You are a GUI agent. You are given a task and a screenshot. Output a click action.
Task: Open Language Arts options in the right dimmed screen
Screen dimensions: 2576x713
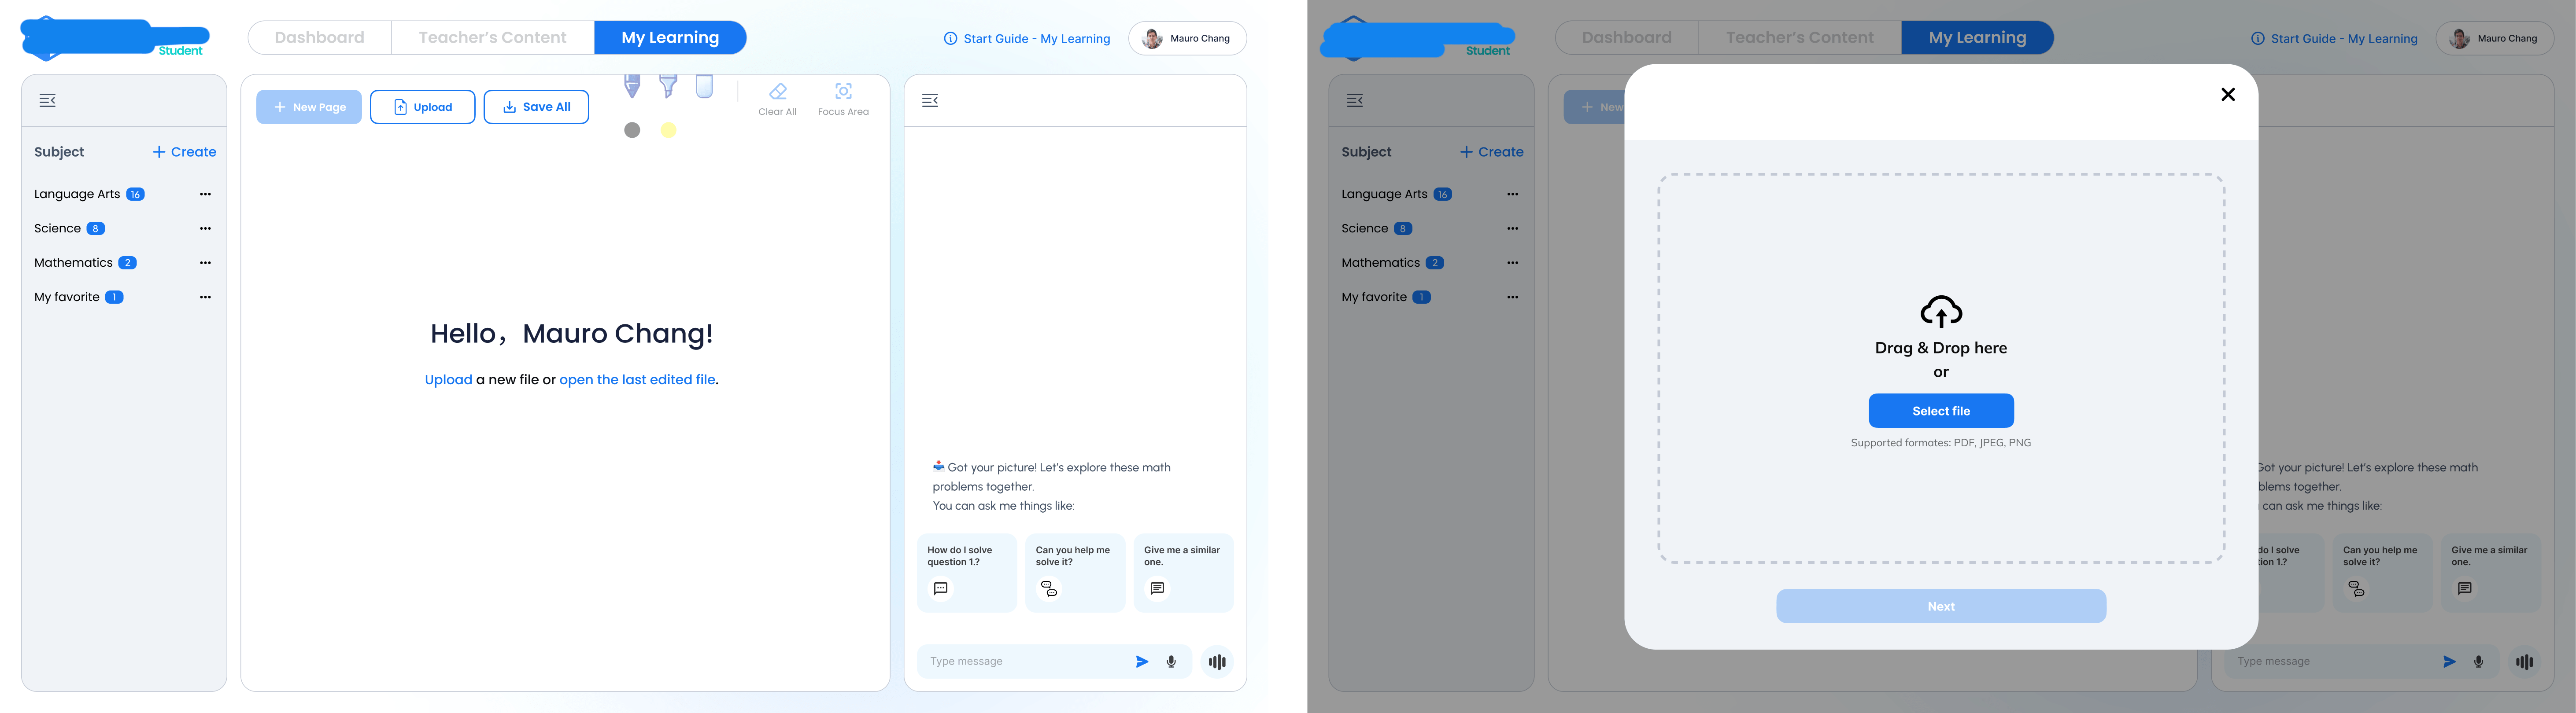pyautogui.click(x=1512, y=194)
